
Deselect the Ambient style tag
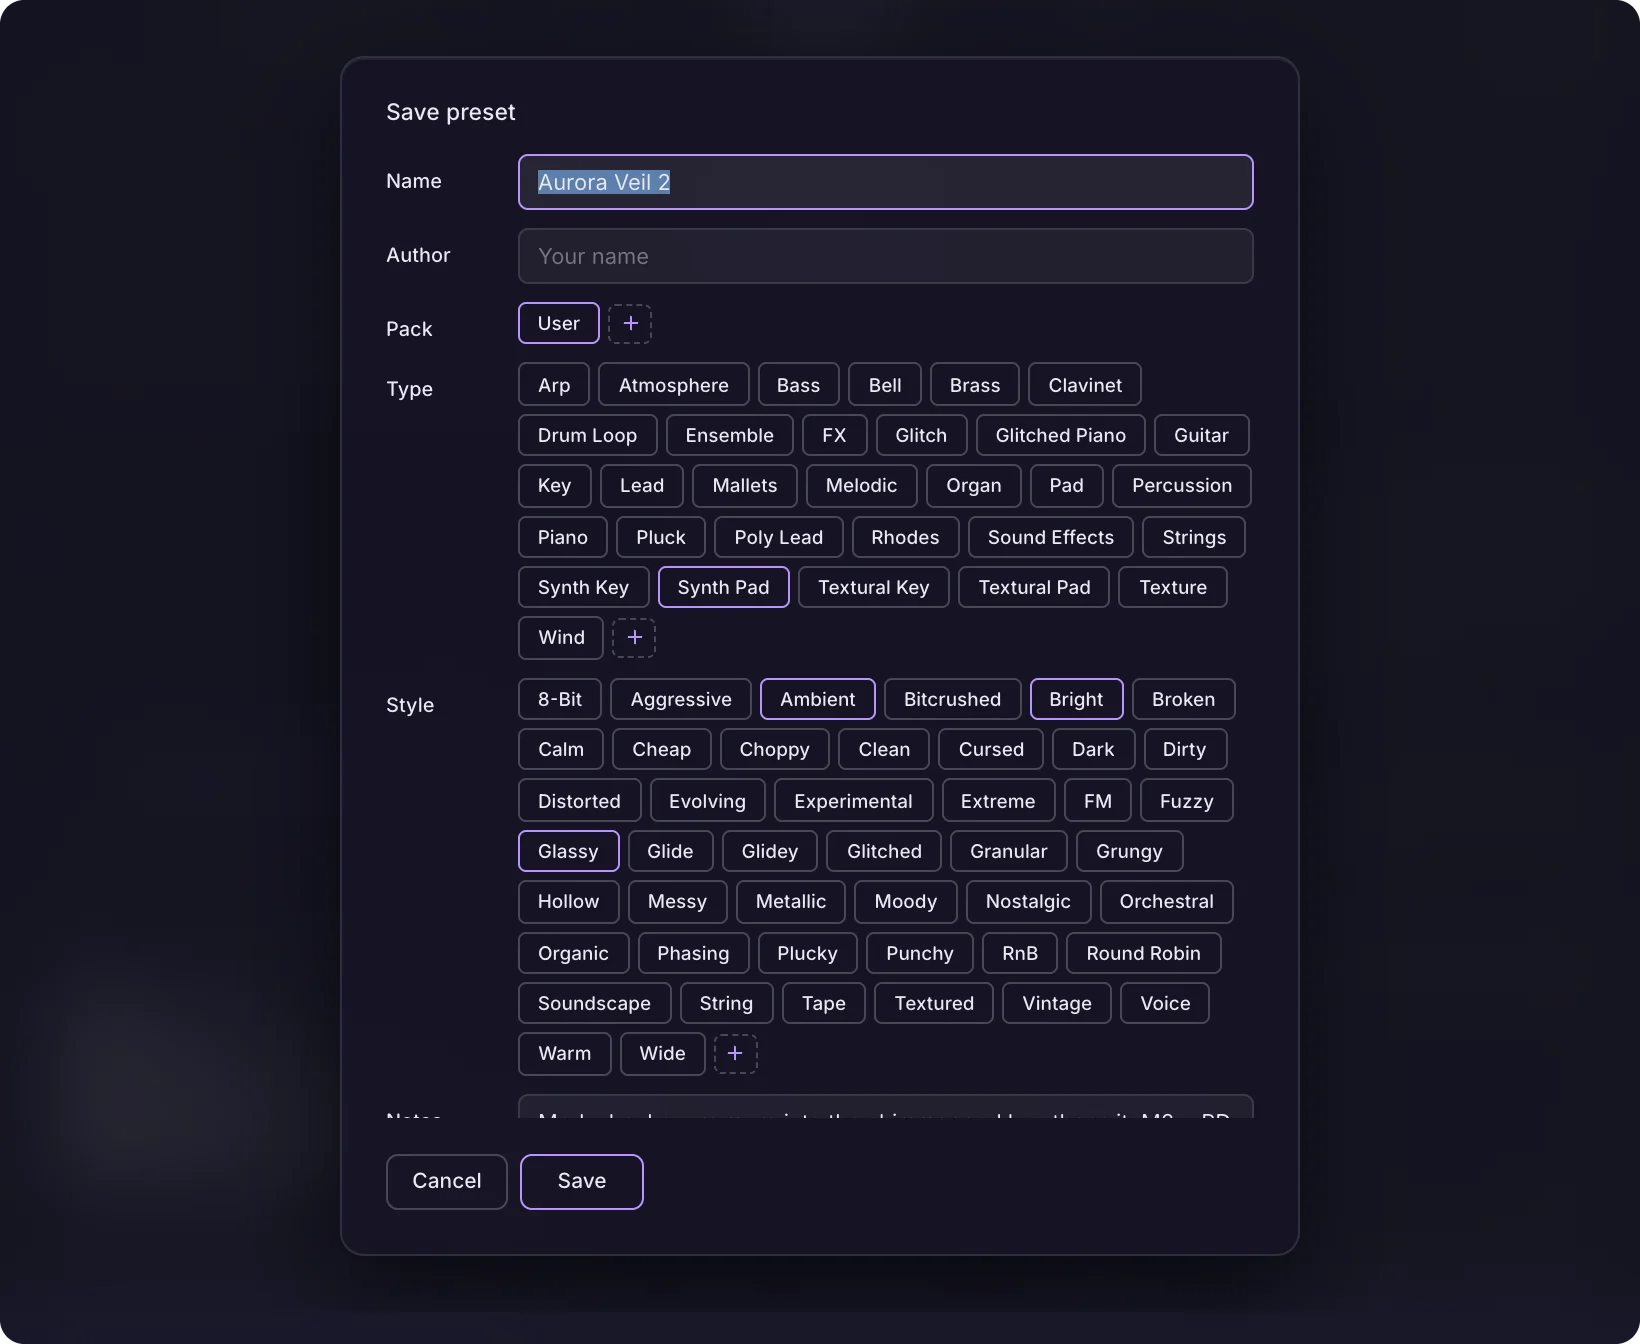click(x=817, y=699)
